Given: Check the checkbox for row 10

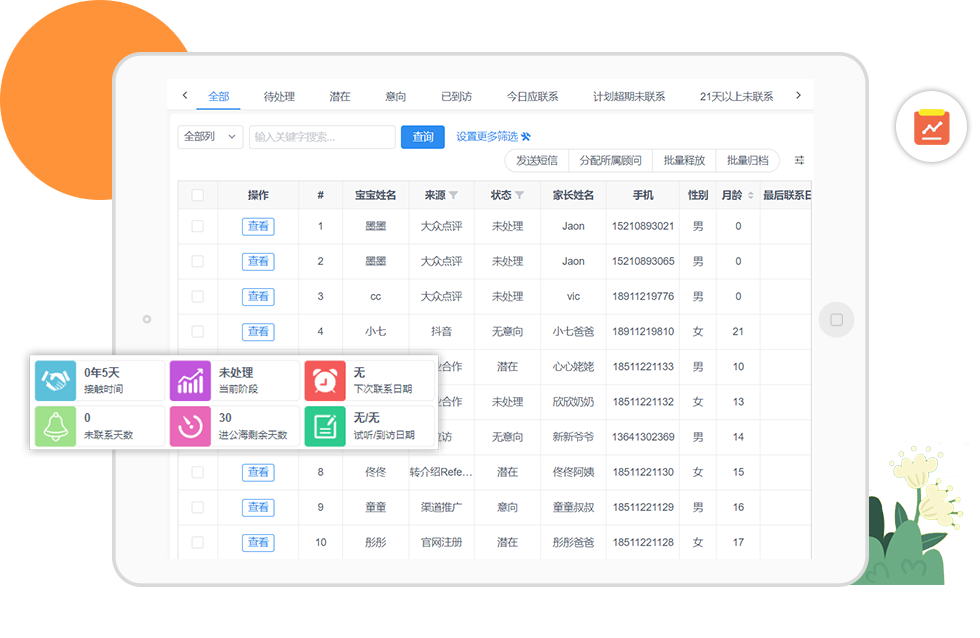Looking at the screenshot, I should coord(197,542).
